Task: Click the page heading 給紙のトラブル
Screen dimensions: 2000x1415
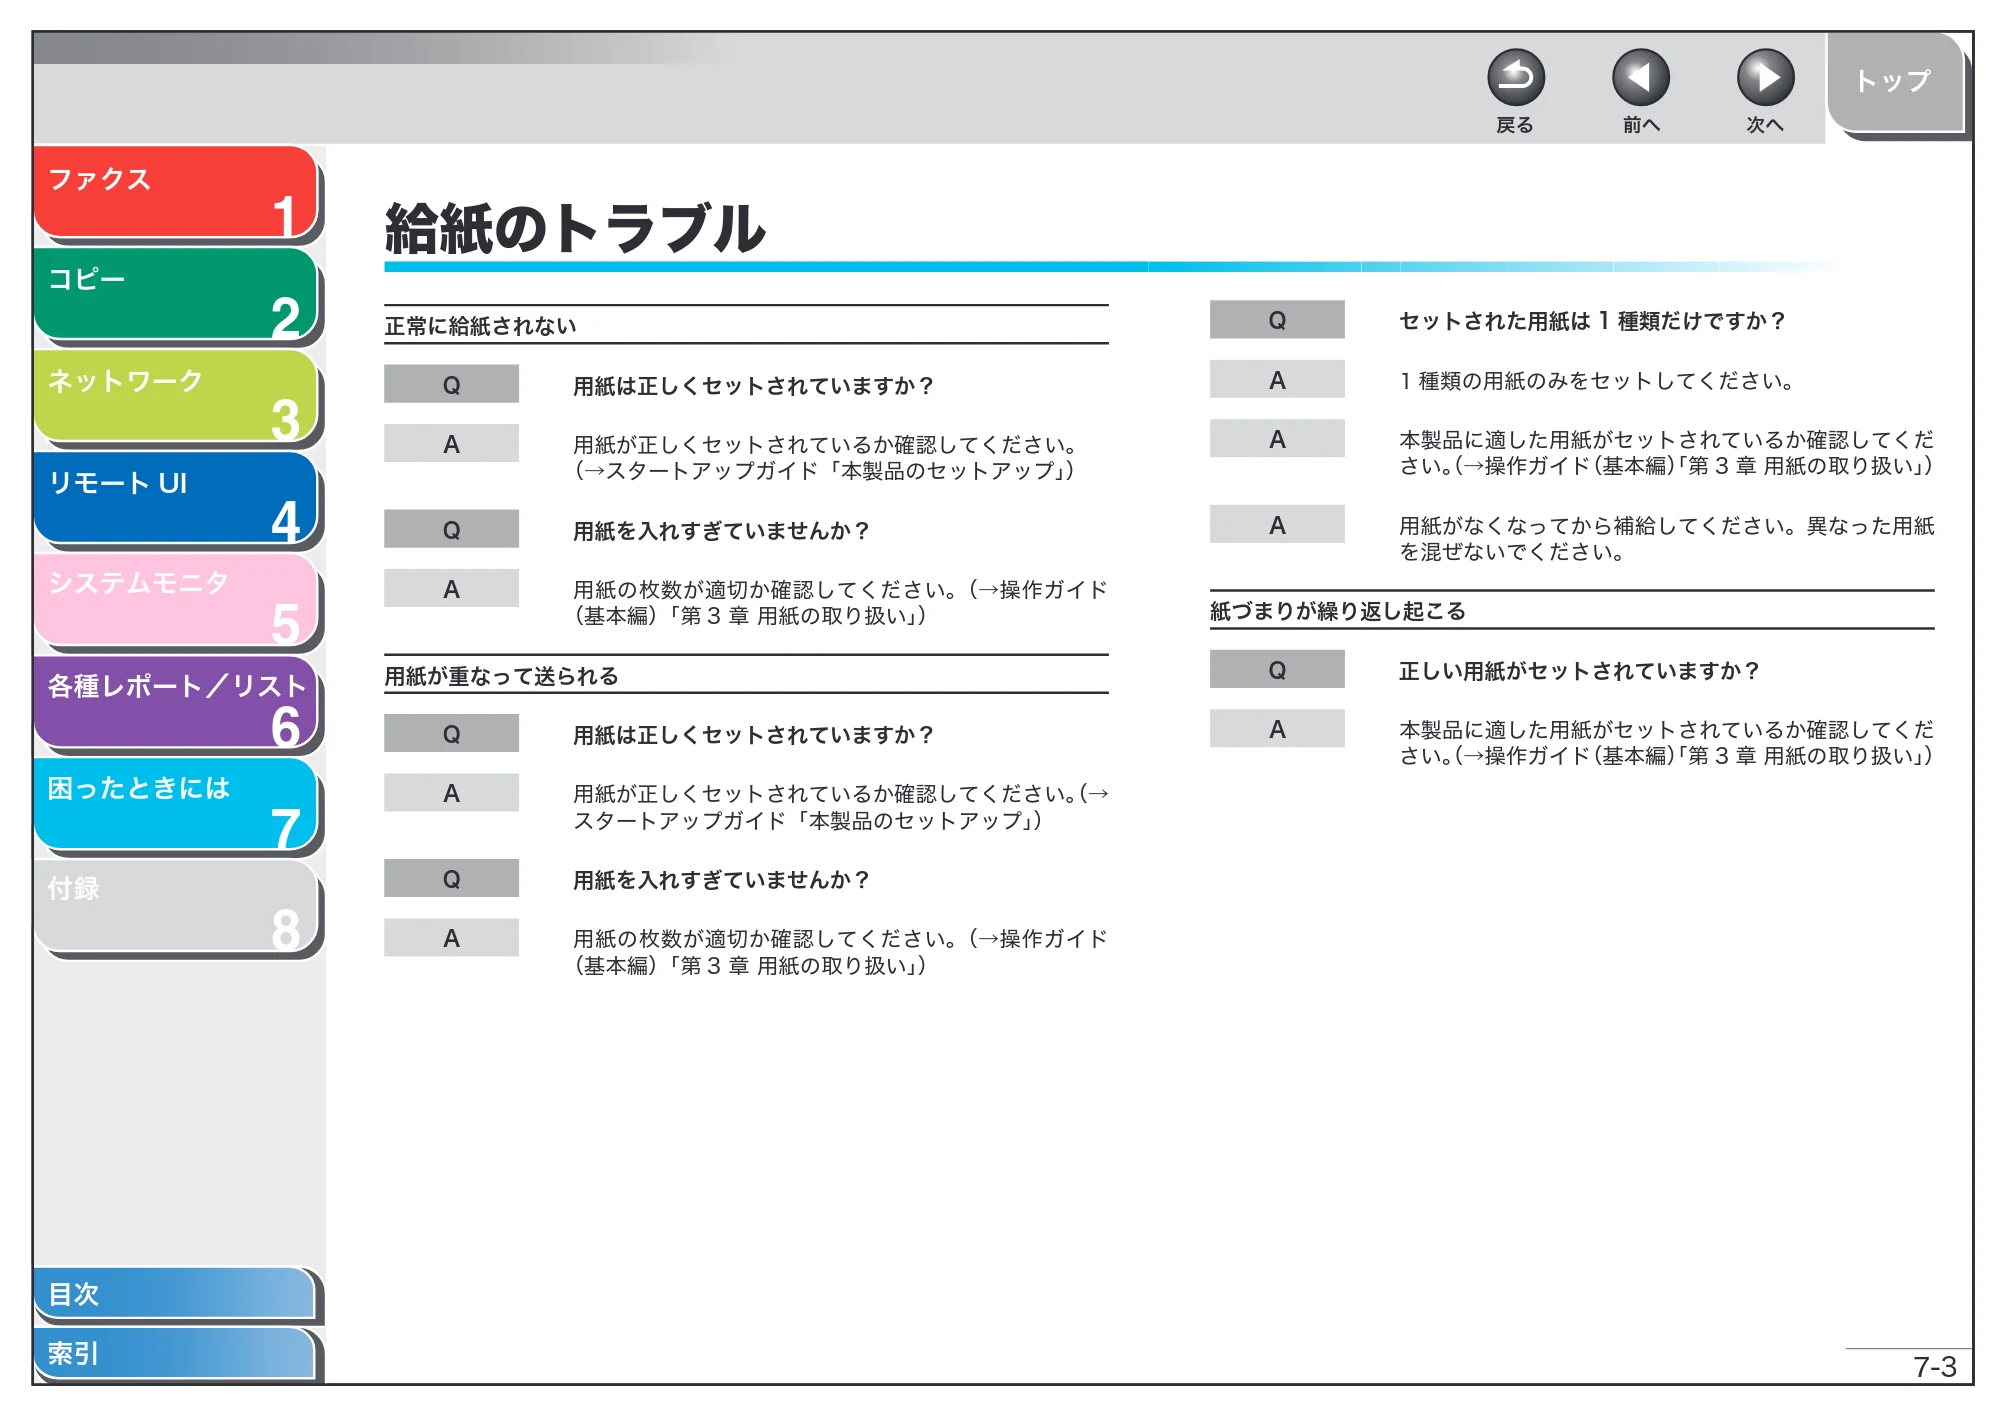Action: (575, 228)
